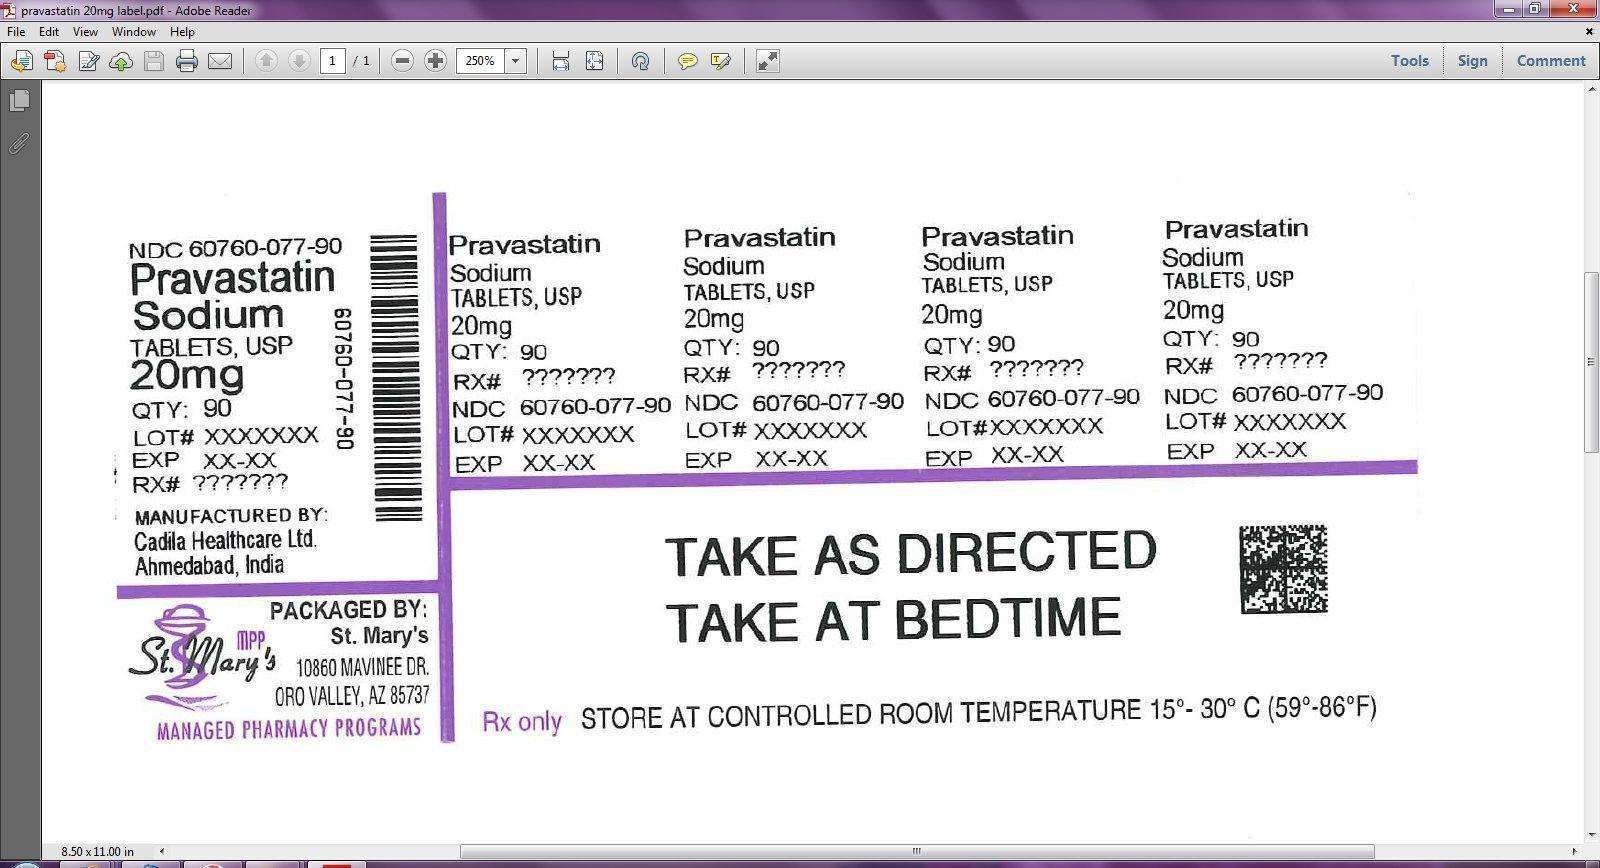Click the TAKE AT BEDTIME text
This screenshot has width=1600, height=868.
click(893, 620)
